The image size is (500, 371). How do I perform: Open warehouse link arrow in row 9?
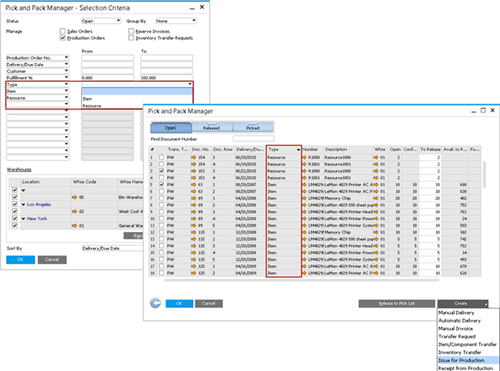376,212
